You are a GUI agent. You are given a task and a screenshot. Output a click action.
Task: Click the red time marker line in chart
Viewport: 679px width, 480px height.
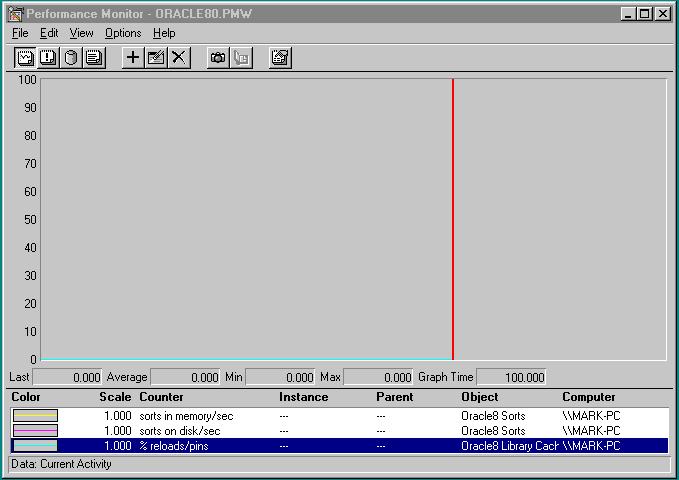[x=453, y=219]
